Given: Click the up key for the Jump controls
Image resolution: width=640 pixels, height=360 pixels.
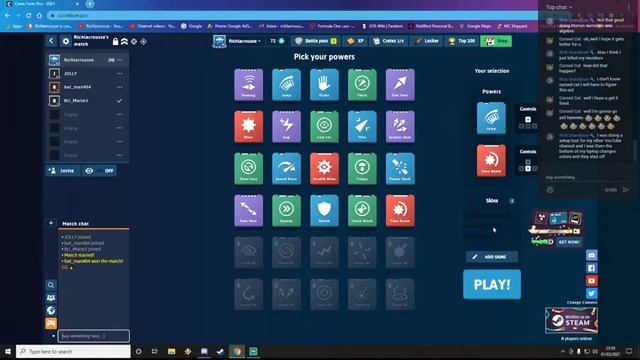Looking at the screenshot, I should 528,119.
